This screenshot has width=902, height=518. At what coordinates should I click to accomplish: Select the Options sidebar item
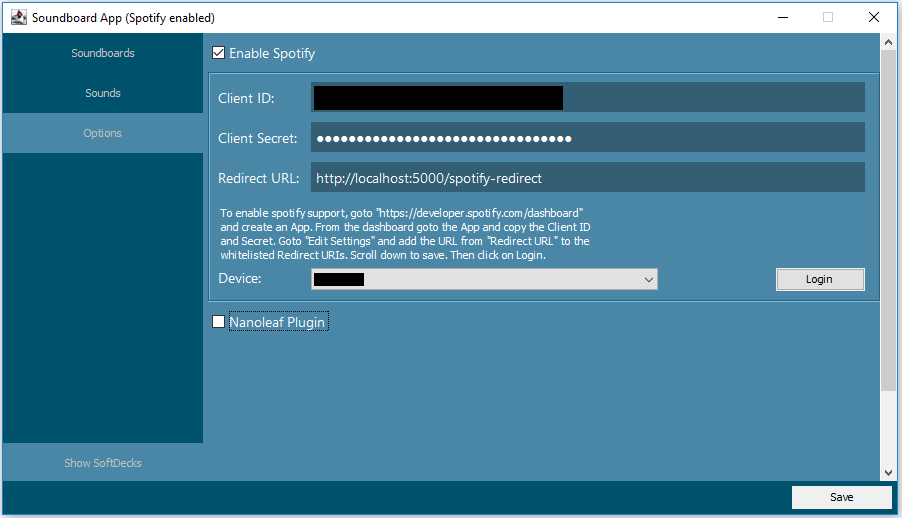(x=102, y=133)
